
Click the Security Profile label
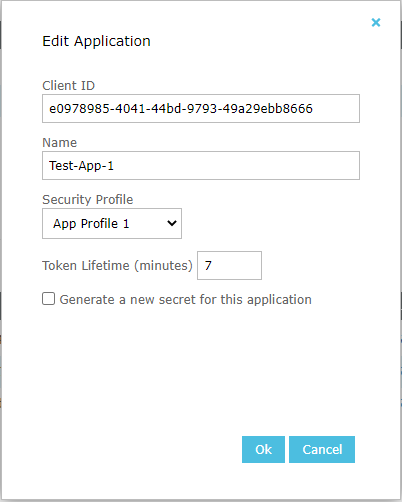[x=88, y=200]
